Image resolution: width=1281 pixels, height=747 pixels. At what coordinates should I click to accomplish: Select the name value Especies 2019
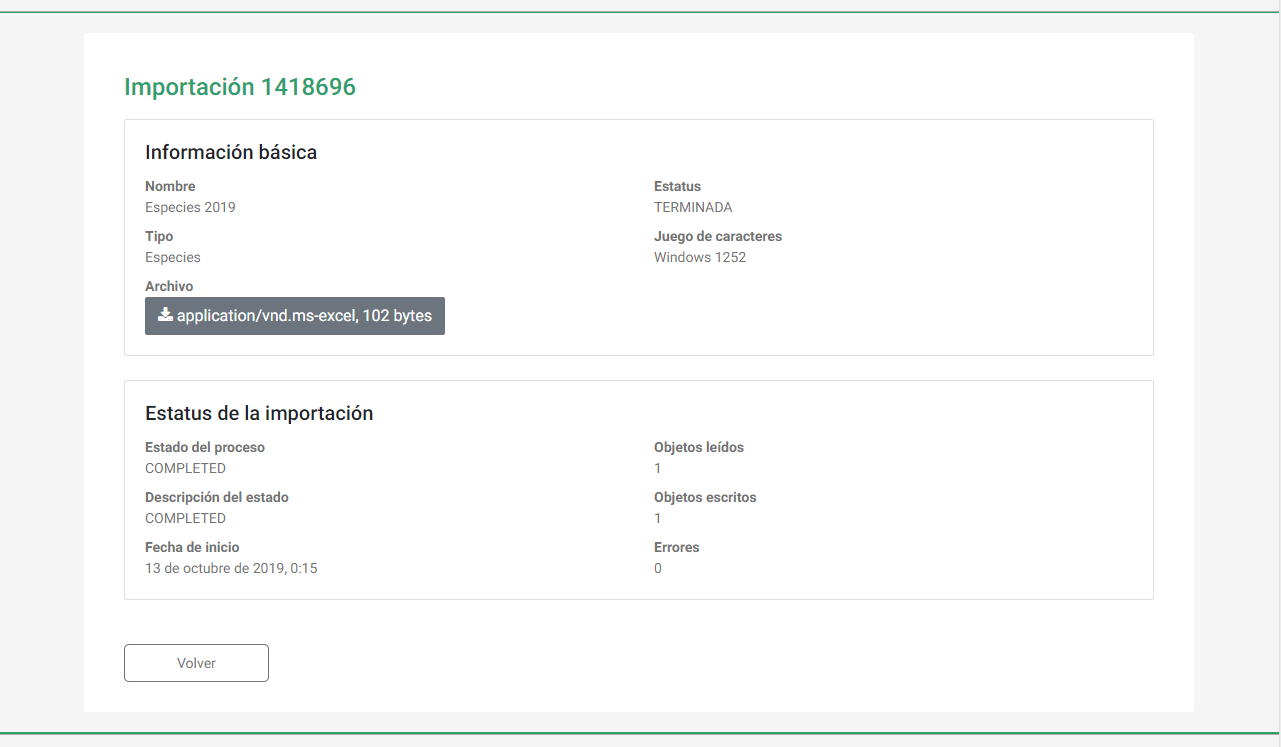pyautogui.click(x=190, y=207)
